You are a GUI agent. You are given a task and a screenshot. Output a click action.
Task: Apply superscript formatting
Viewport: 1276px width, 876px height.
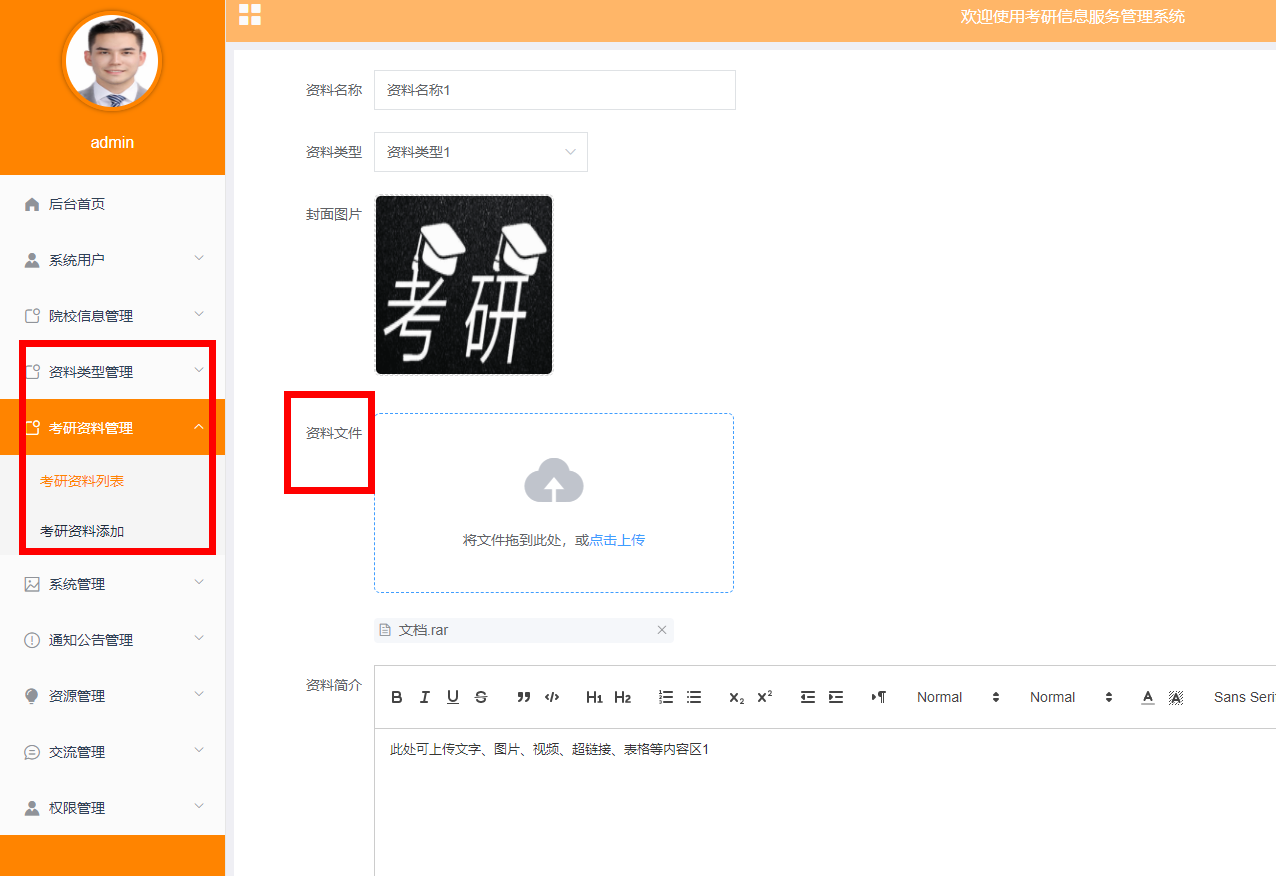pos(764,697)
